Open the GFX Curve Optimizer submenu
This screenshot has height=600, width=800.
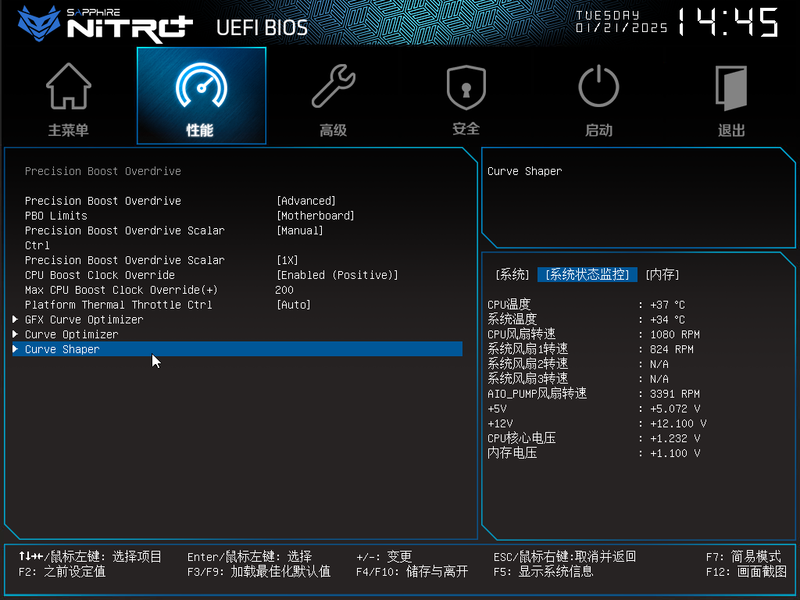[84, 319]
